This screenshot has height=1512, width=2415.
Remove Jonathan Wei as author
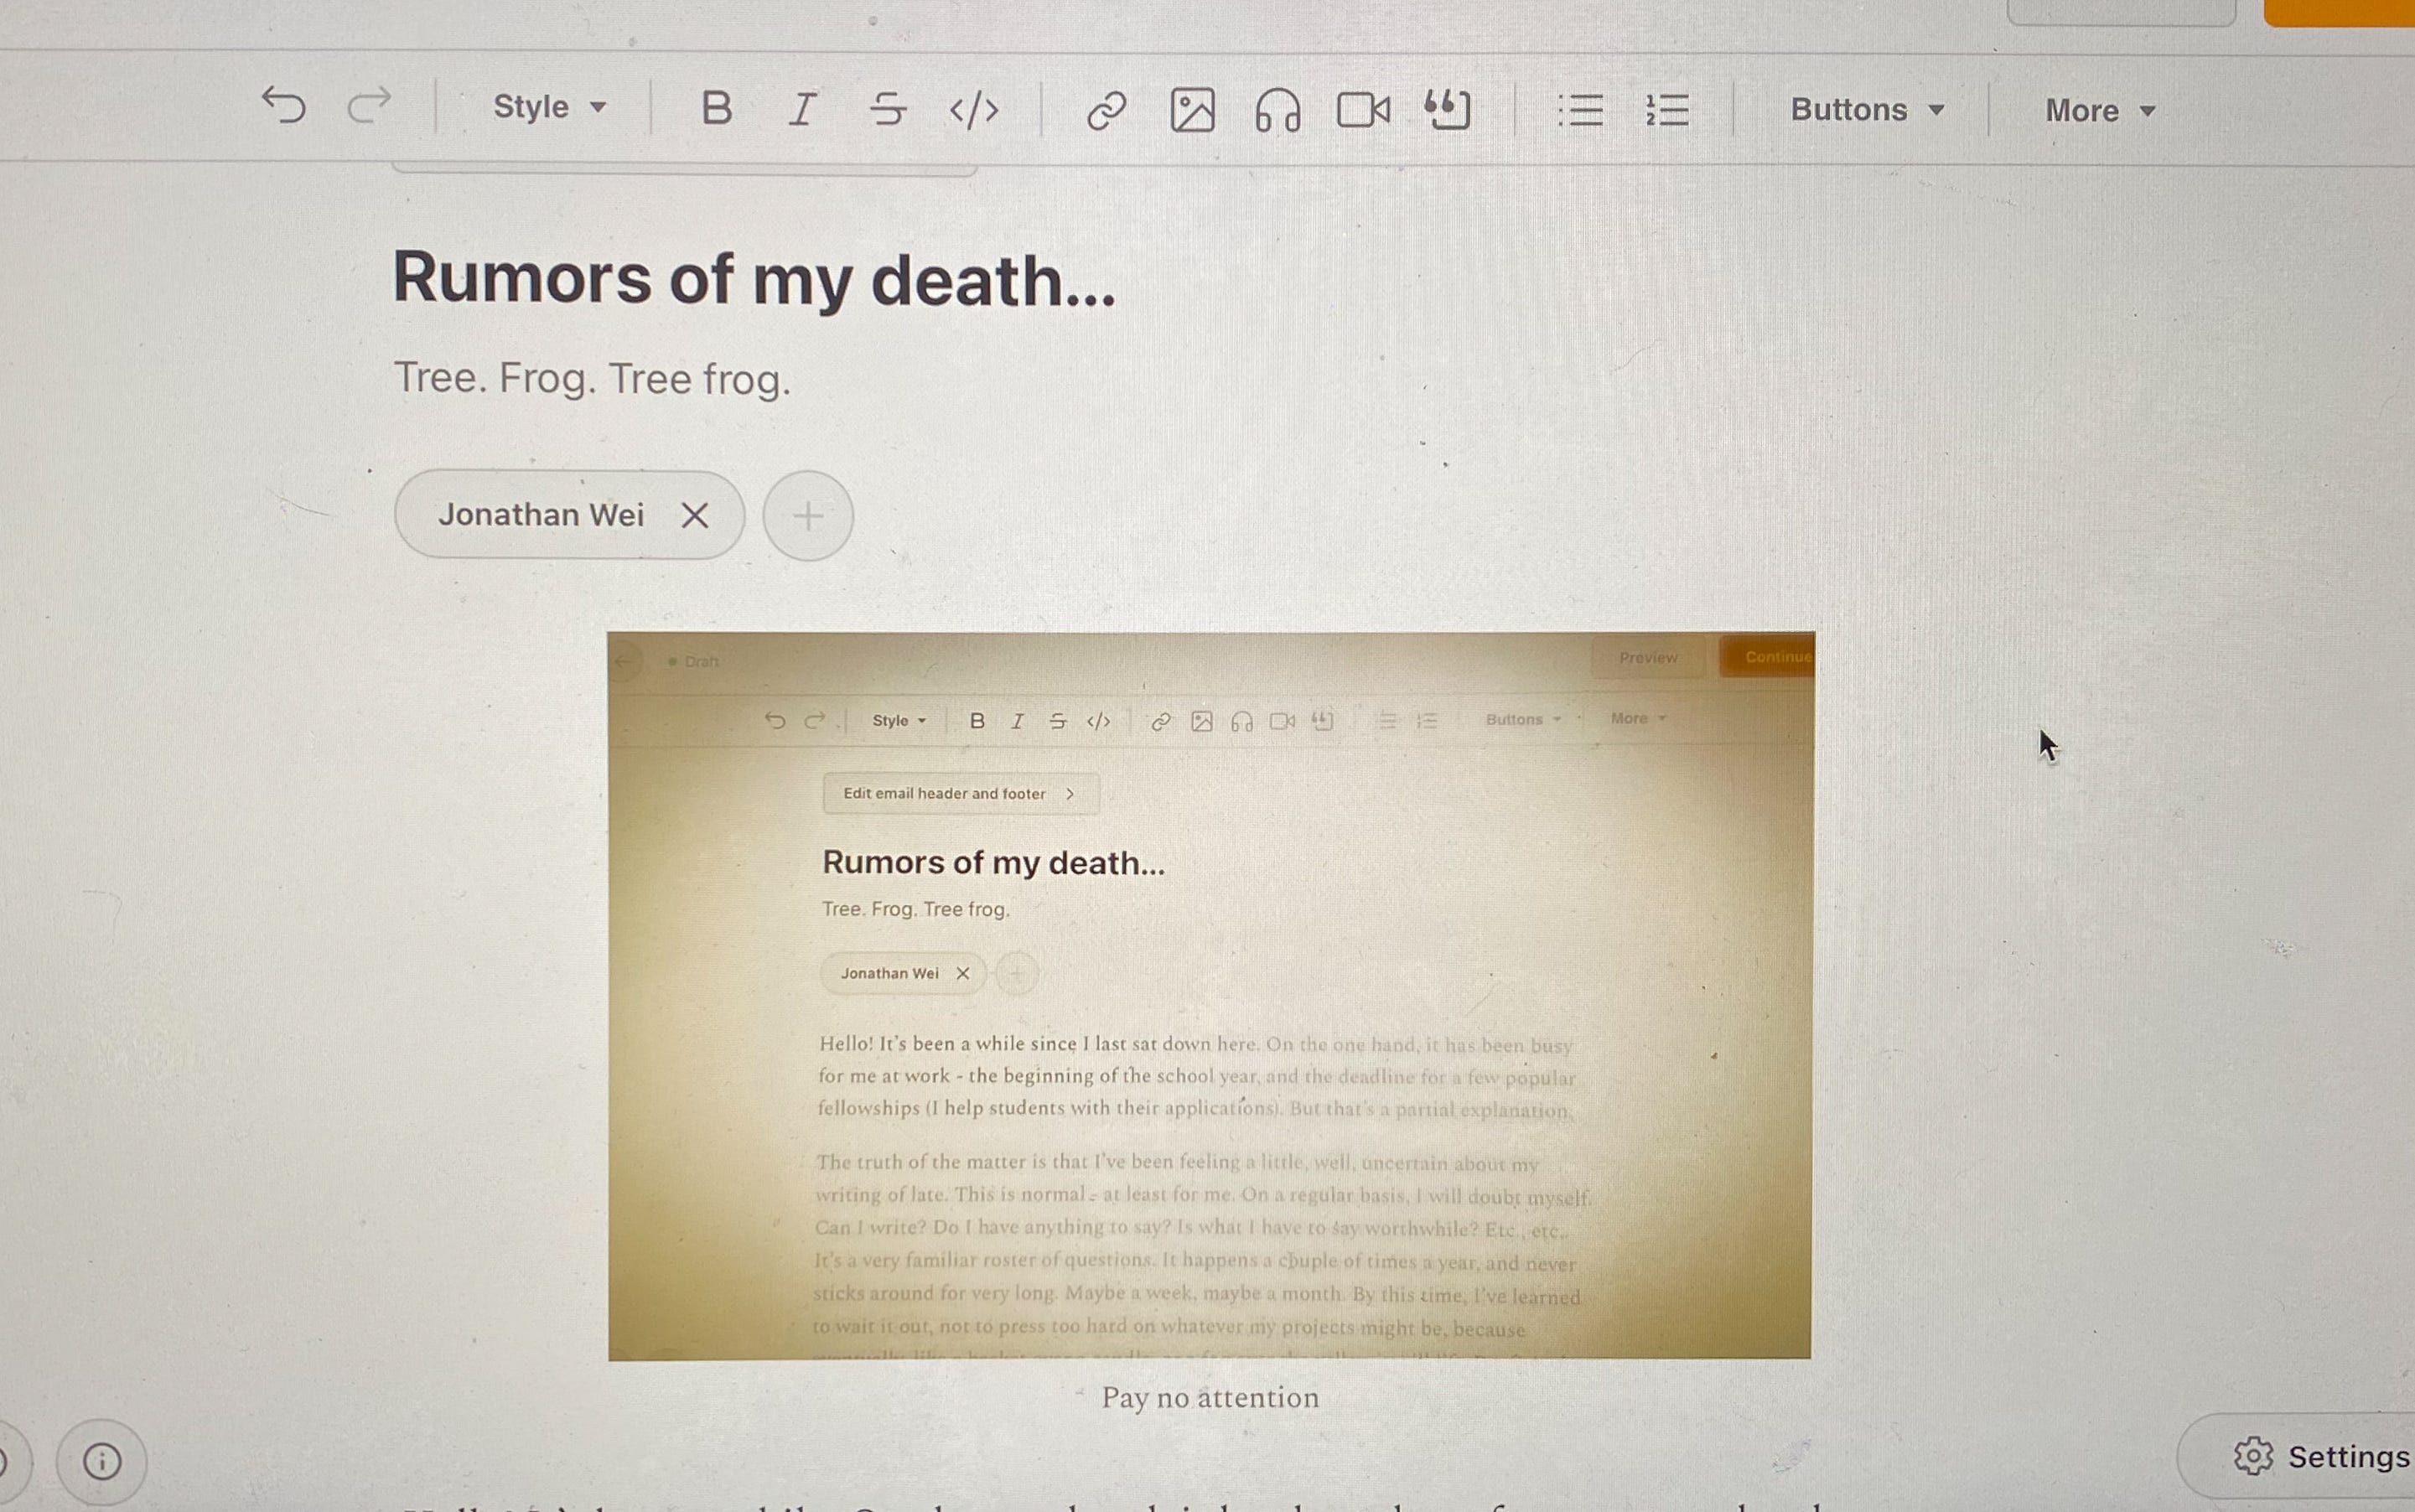click(694, 516)
